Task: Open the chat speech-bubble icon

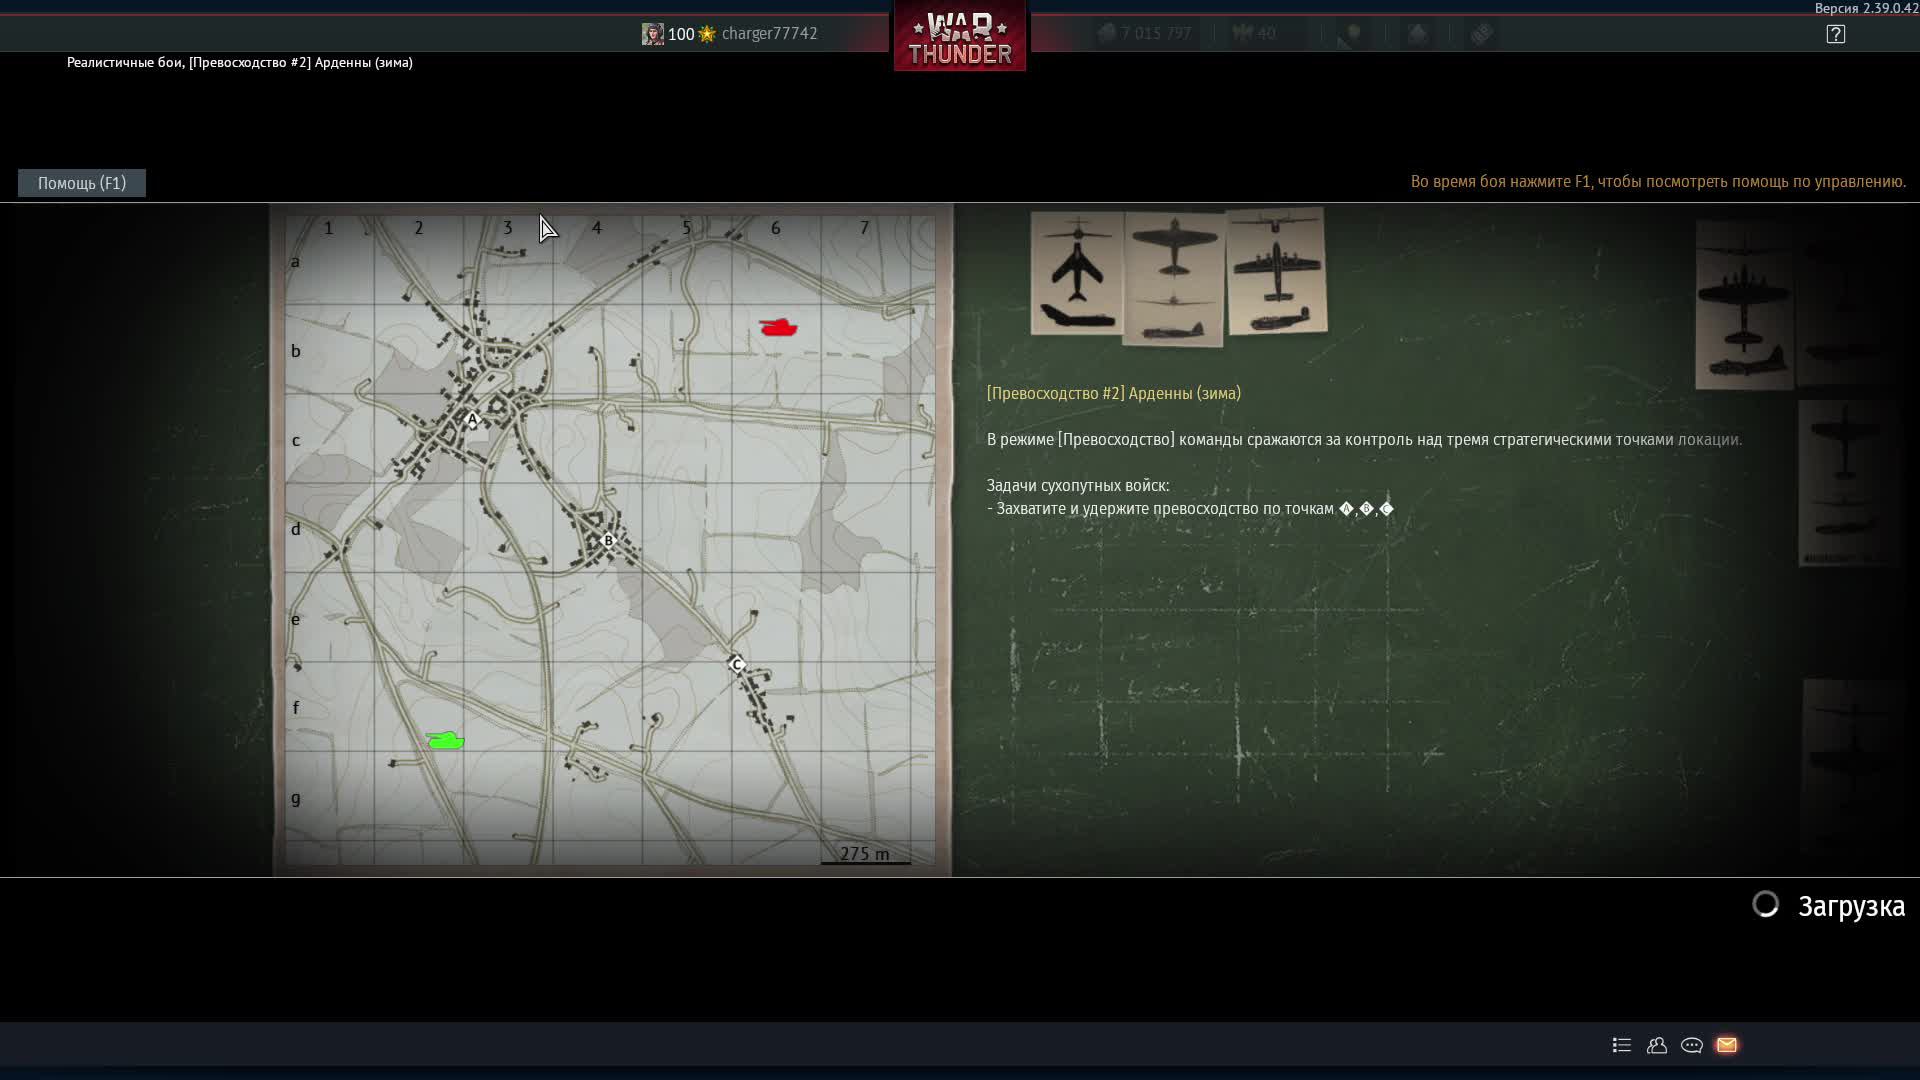Action: click(x=1691, y=1045)
